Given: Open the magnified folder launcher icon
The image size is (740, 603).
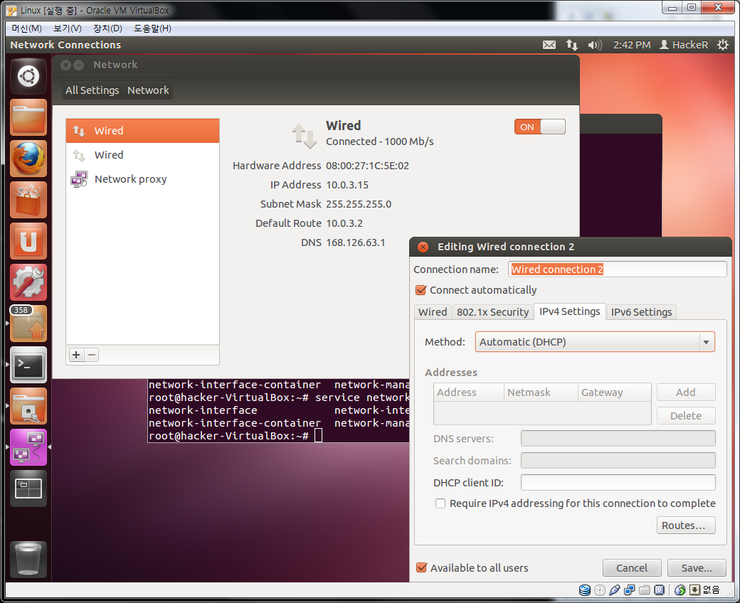Looking at the screenshot, I should (x=28, y=406).
